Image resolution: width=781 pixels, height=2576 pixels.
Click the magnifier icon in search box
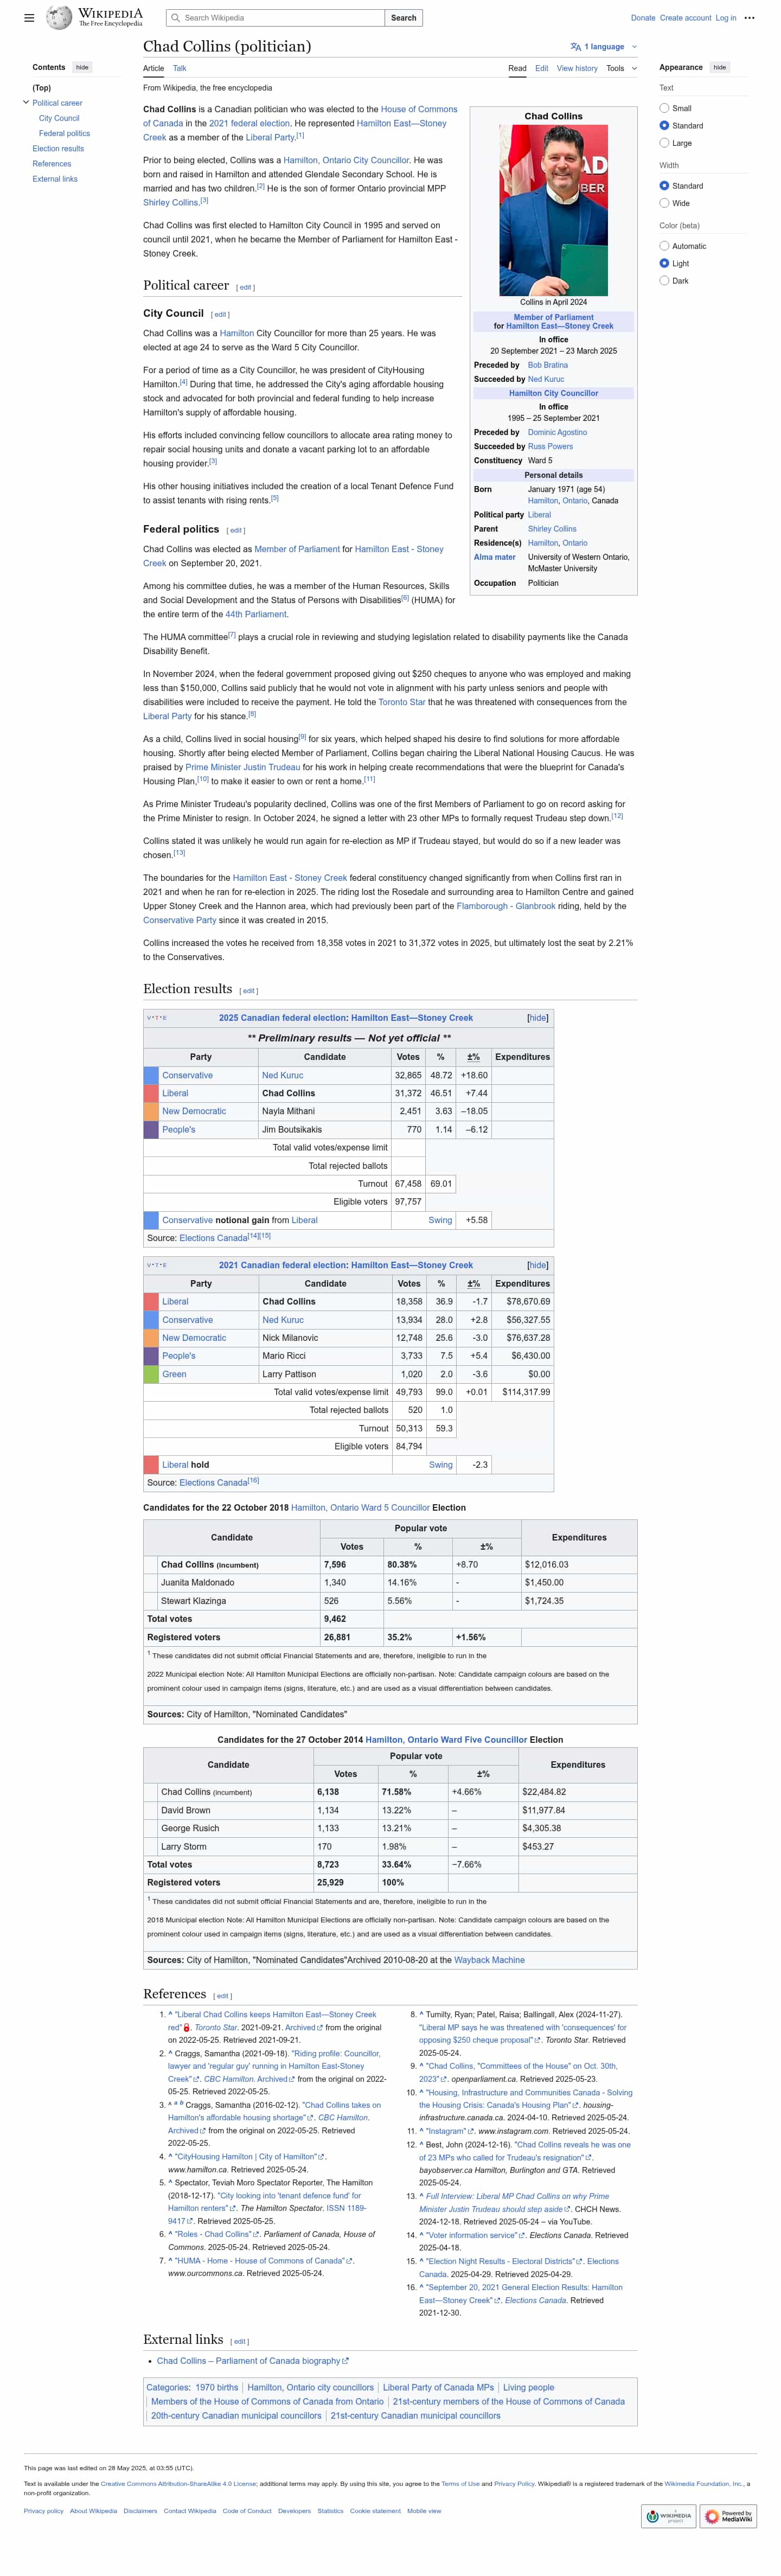[x=175, y=18]
